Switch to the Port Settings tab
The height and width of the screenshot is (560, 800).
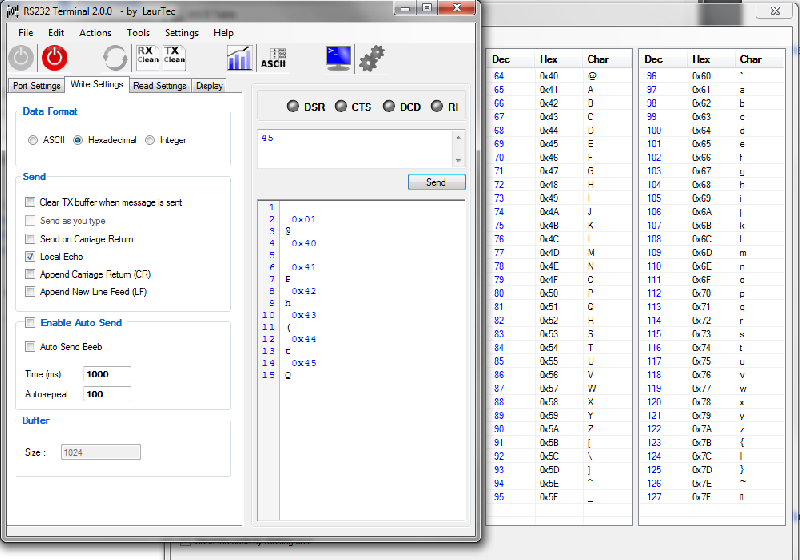[37, 86]
